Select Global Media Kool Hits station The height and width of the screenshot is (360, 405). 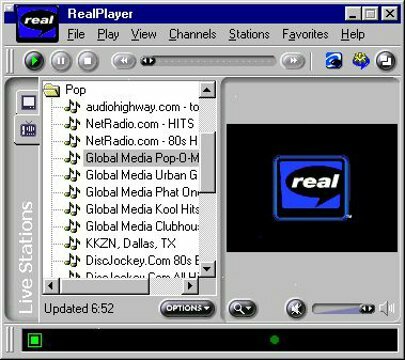142,209
